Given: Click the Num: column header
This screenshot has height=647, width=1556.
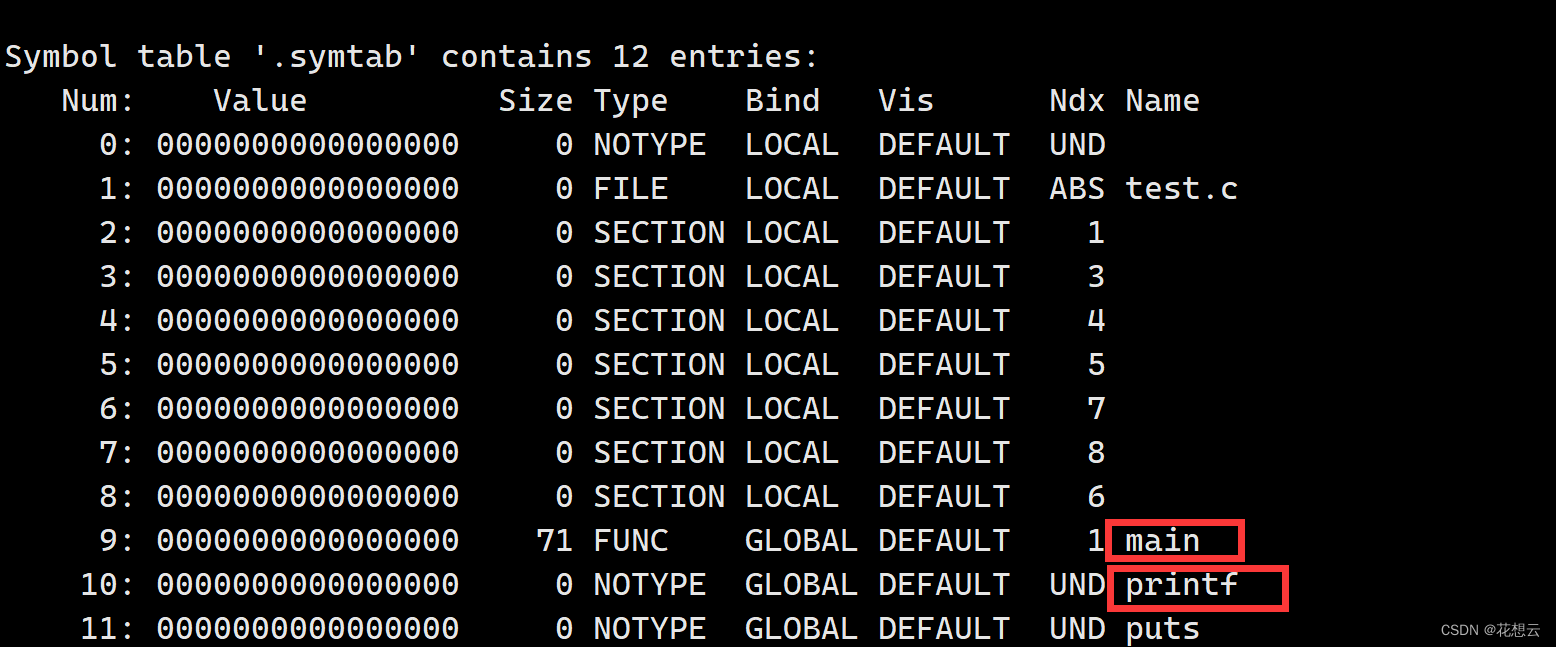Looking at the screenshot, I should pos(98,101).
